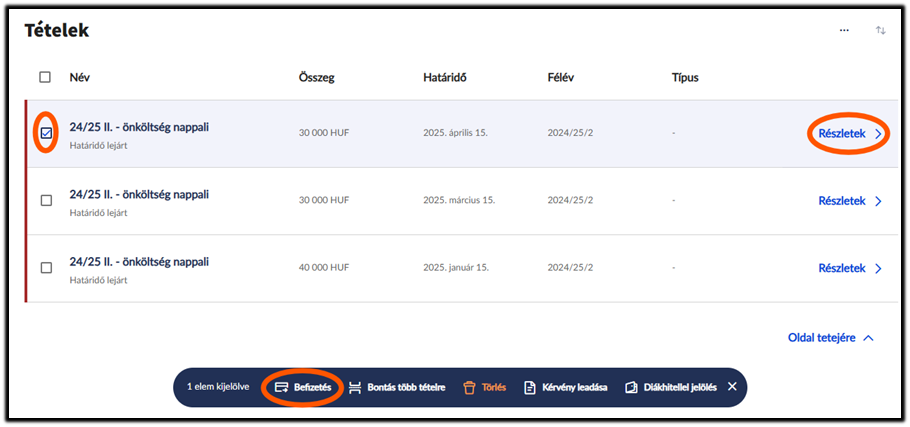The image size is (910, 427).
Task: Expand the April 15 row chevron arrow
Action: click(878, 133)
